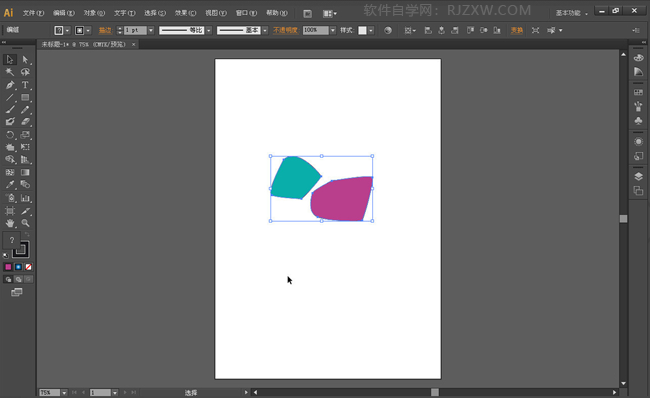Image resolution: width=650 pixels, height=398 pixels.
Task: Reset to default fill and stroke
Action: tap(5, 255)
